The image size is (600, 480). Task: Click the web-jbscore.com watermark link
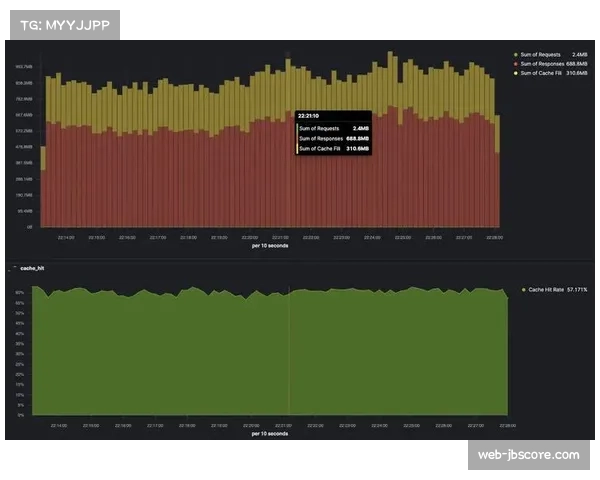click(528, 454)
